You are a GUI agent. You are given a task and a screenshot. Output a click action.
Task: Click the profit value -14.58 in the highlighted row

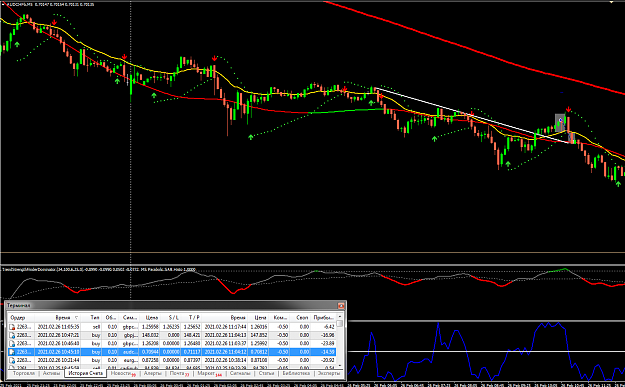(x=328, y=352)
